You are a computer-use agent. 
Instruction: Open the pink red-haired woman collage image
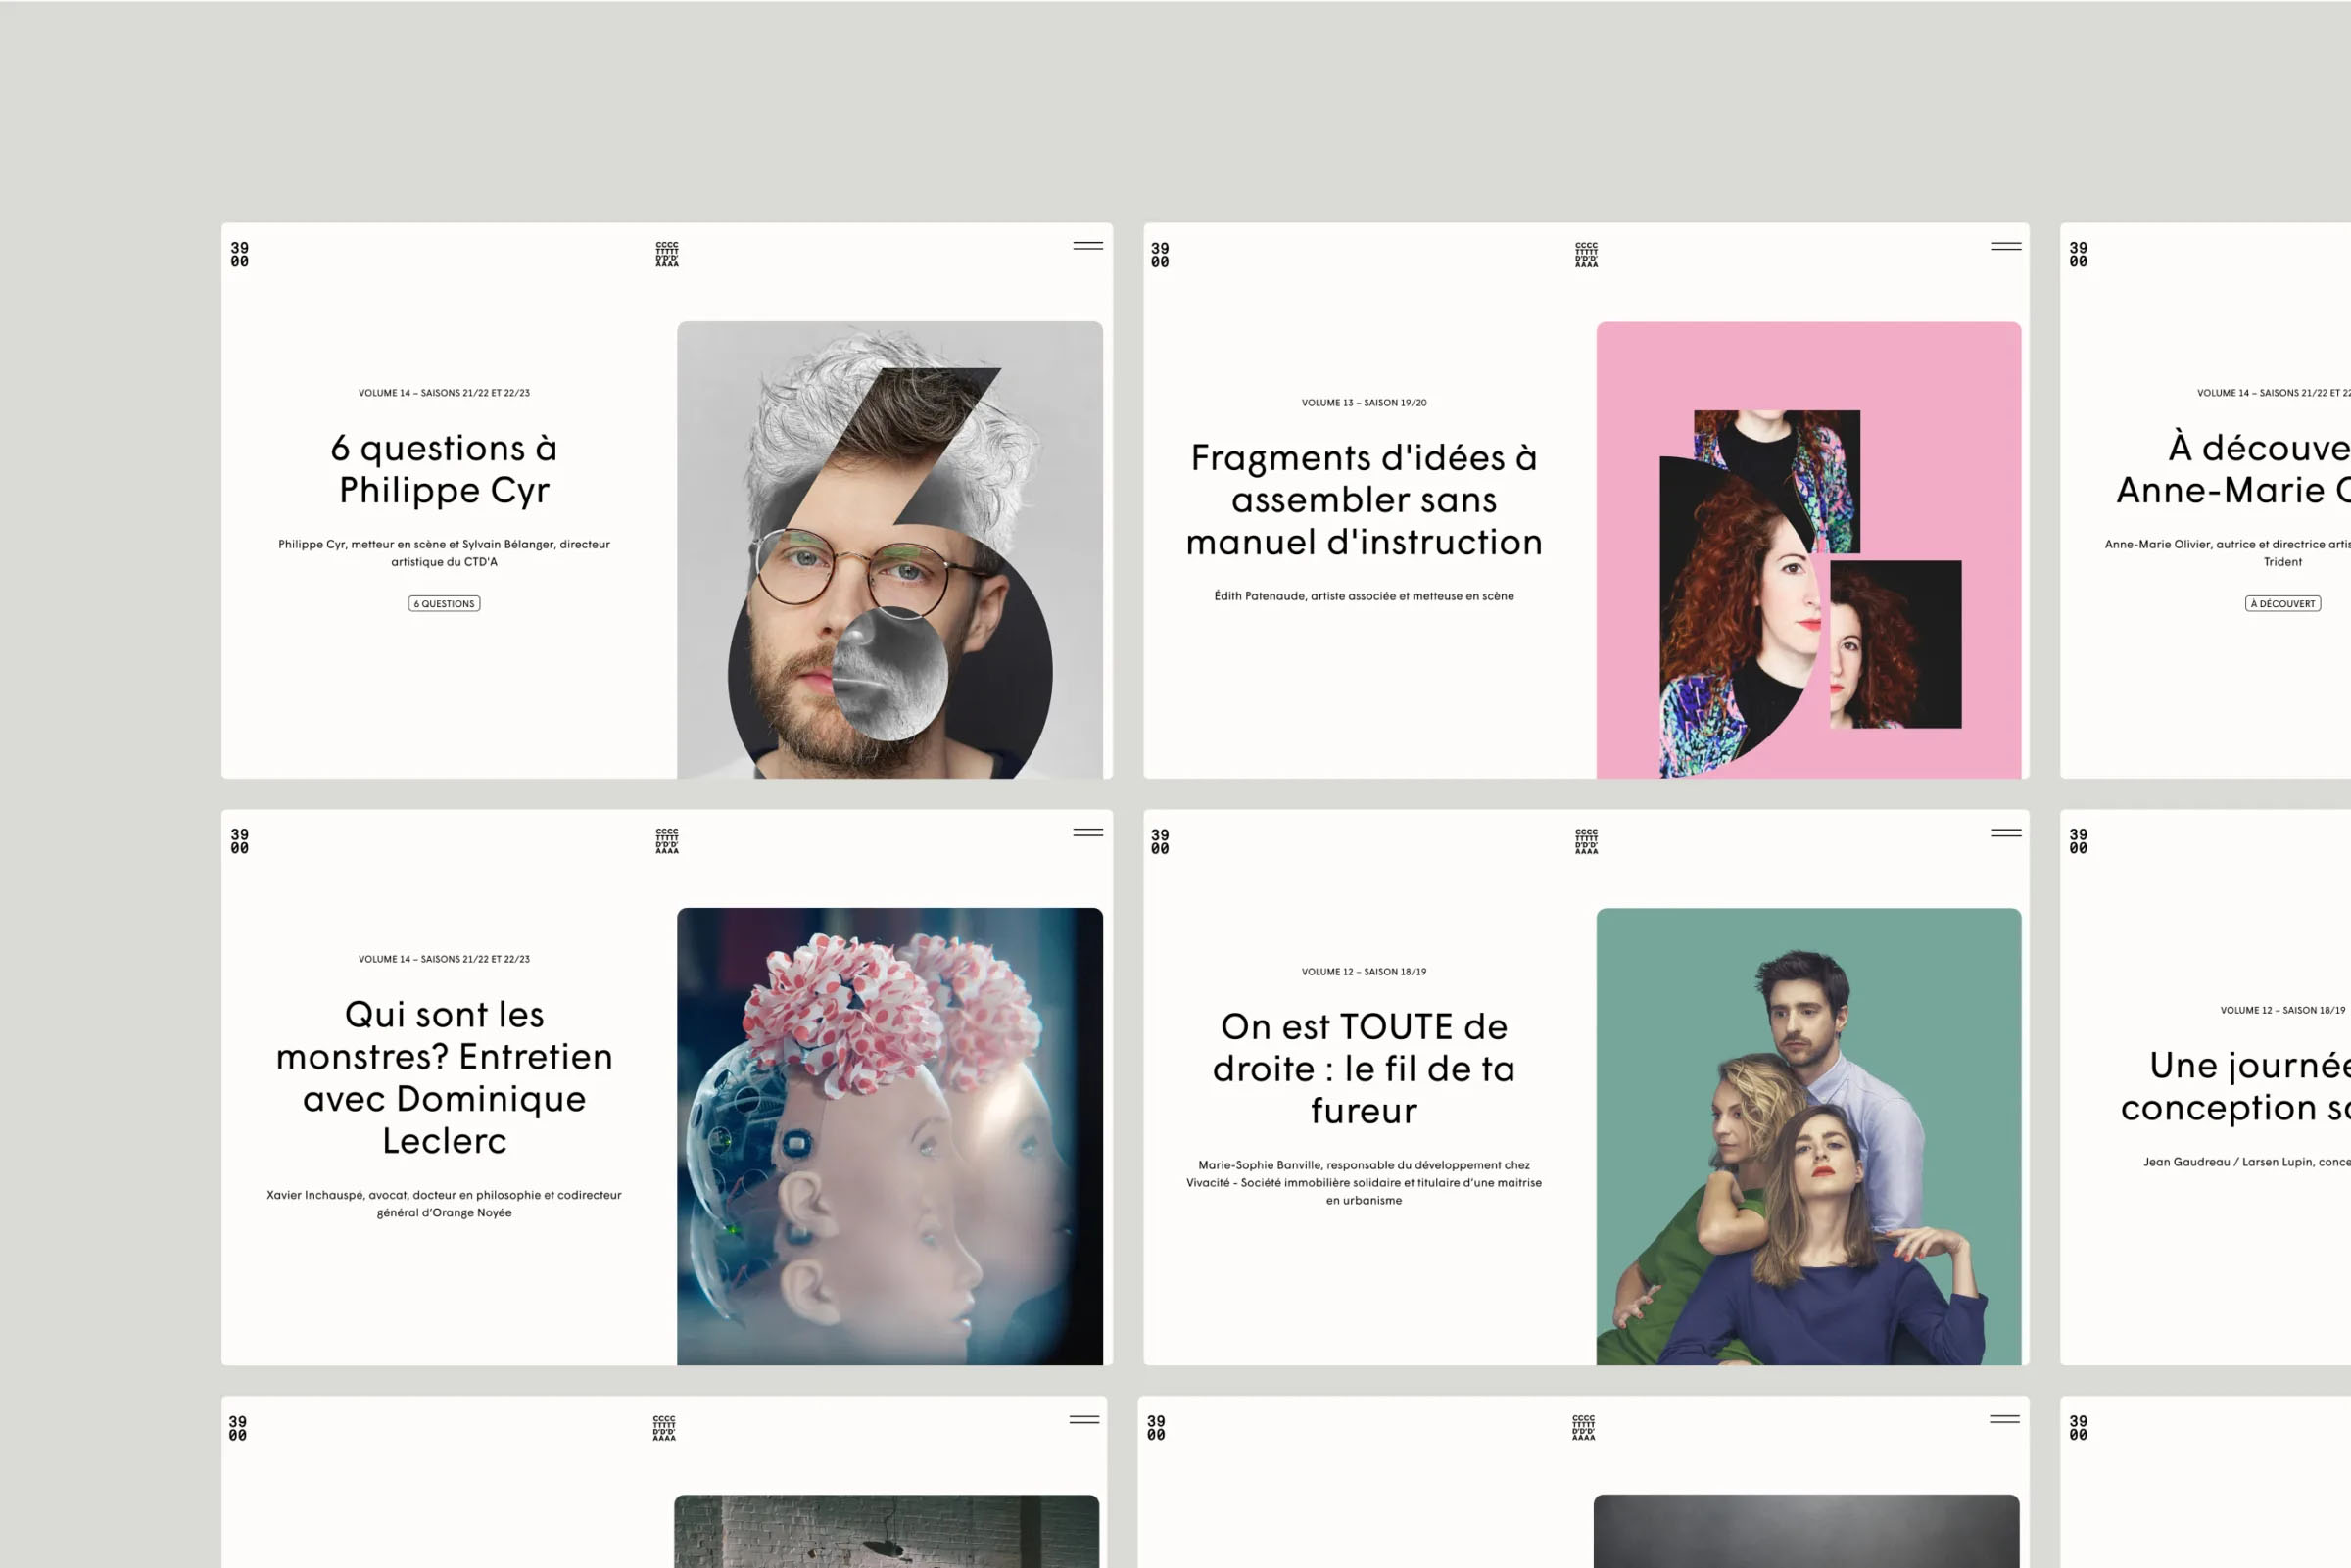click(x=1809, y=550)
